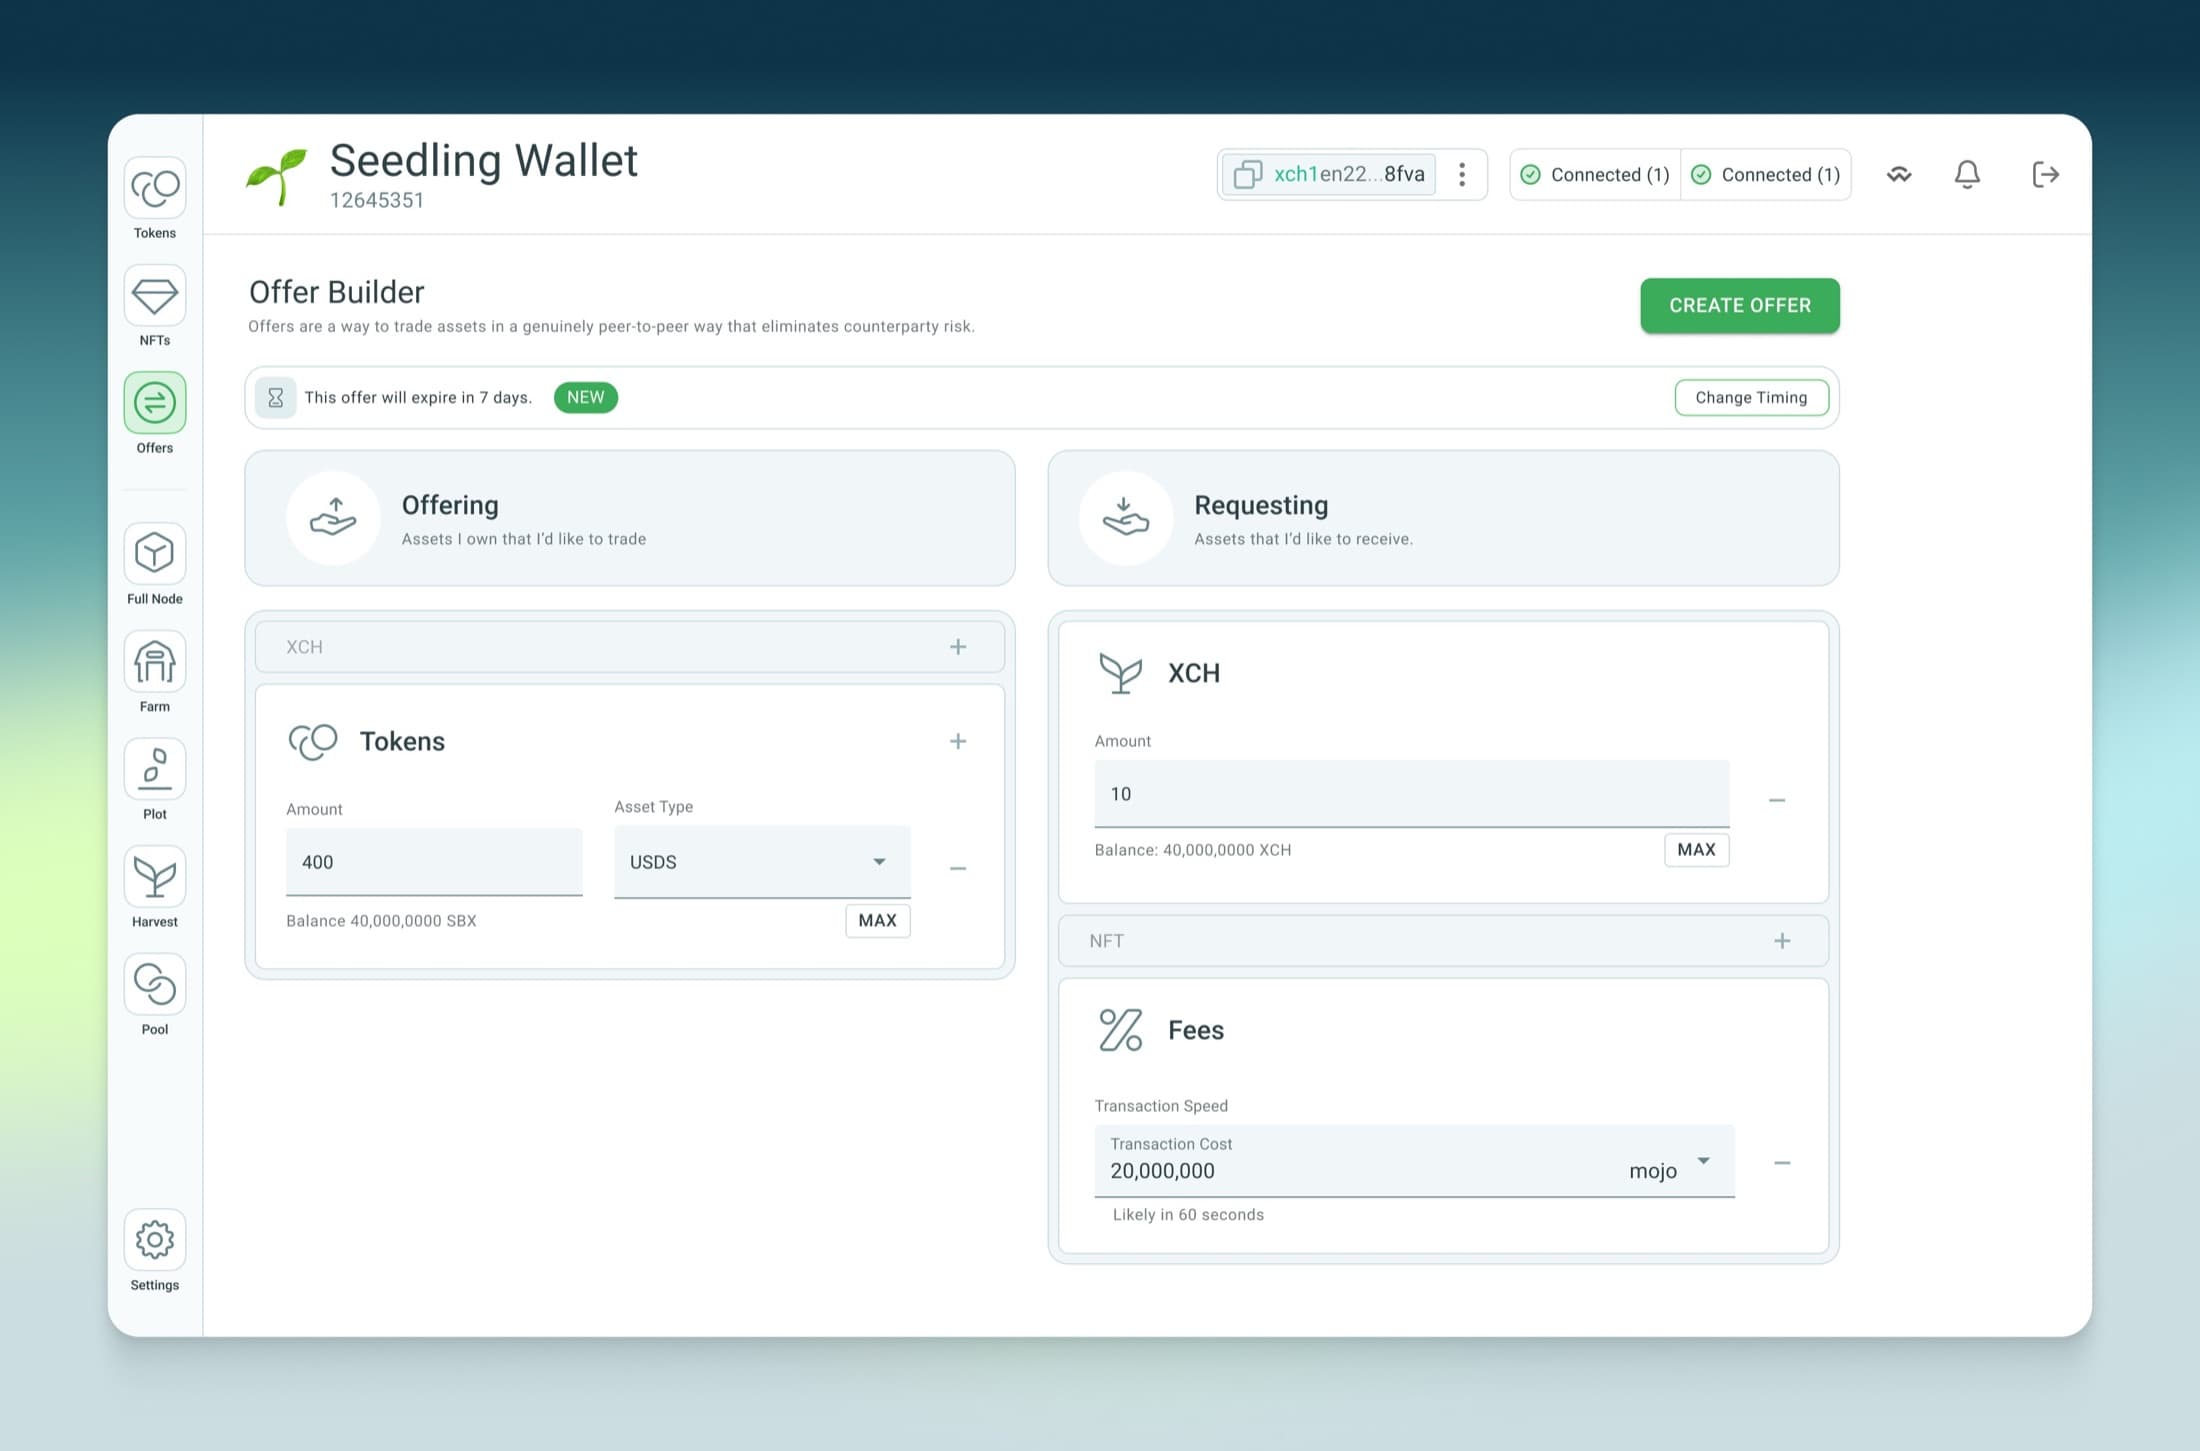This screenshot has width=2200, height=1451.
Task: Click the Requesting download hand icon
Action: point(1126,518)
